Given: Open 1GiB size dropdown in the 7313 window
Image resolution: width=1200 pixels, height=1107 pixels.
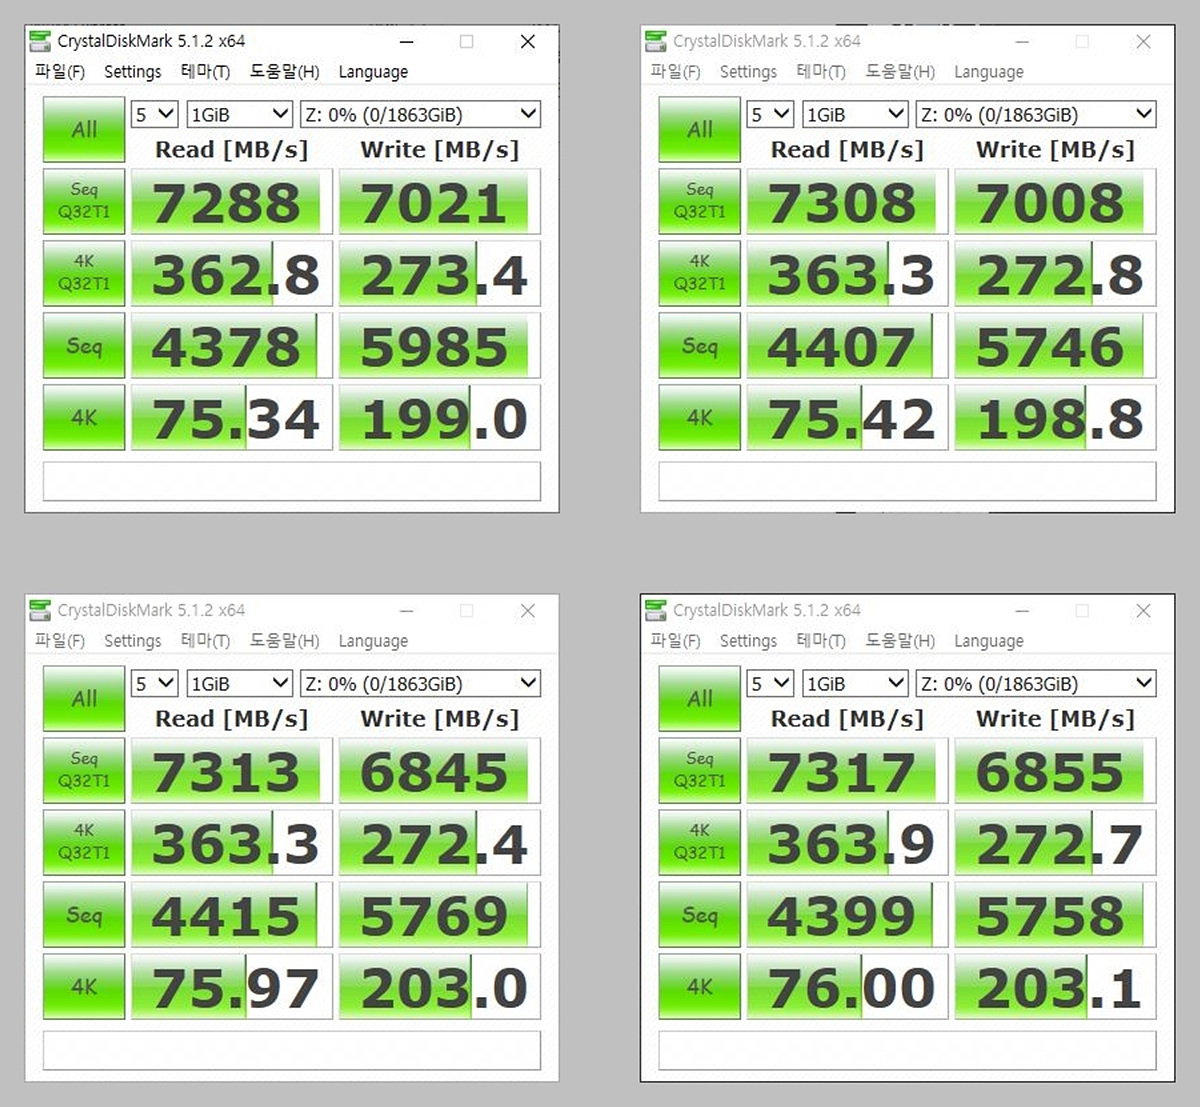Looking at the screenshot, I should click(240, 683).
